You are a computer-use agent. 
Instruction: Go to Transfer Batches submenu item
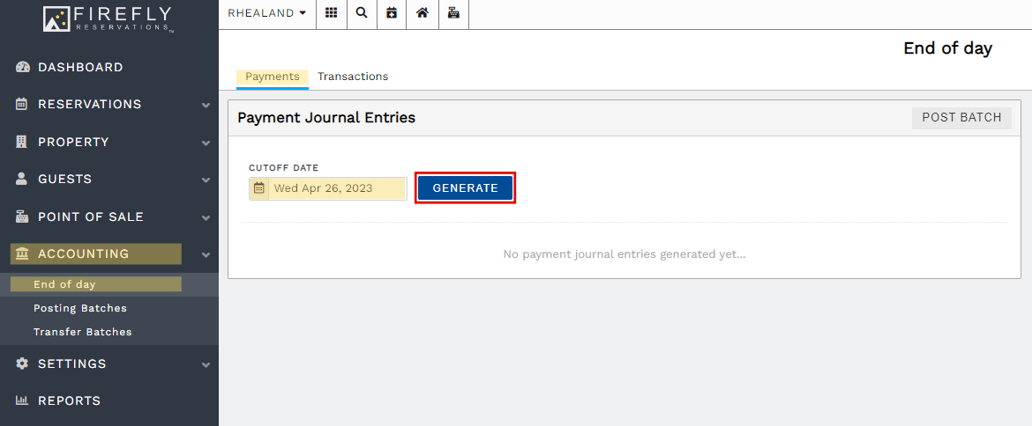82,332
